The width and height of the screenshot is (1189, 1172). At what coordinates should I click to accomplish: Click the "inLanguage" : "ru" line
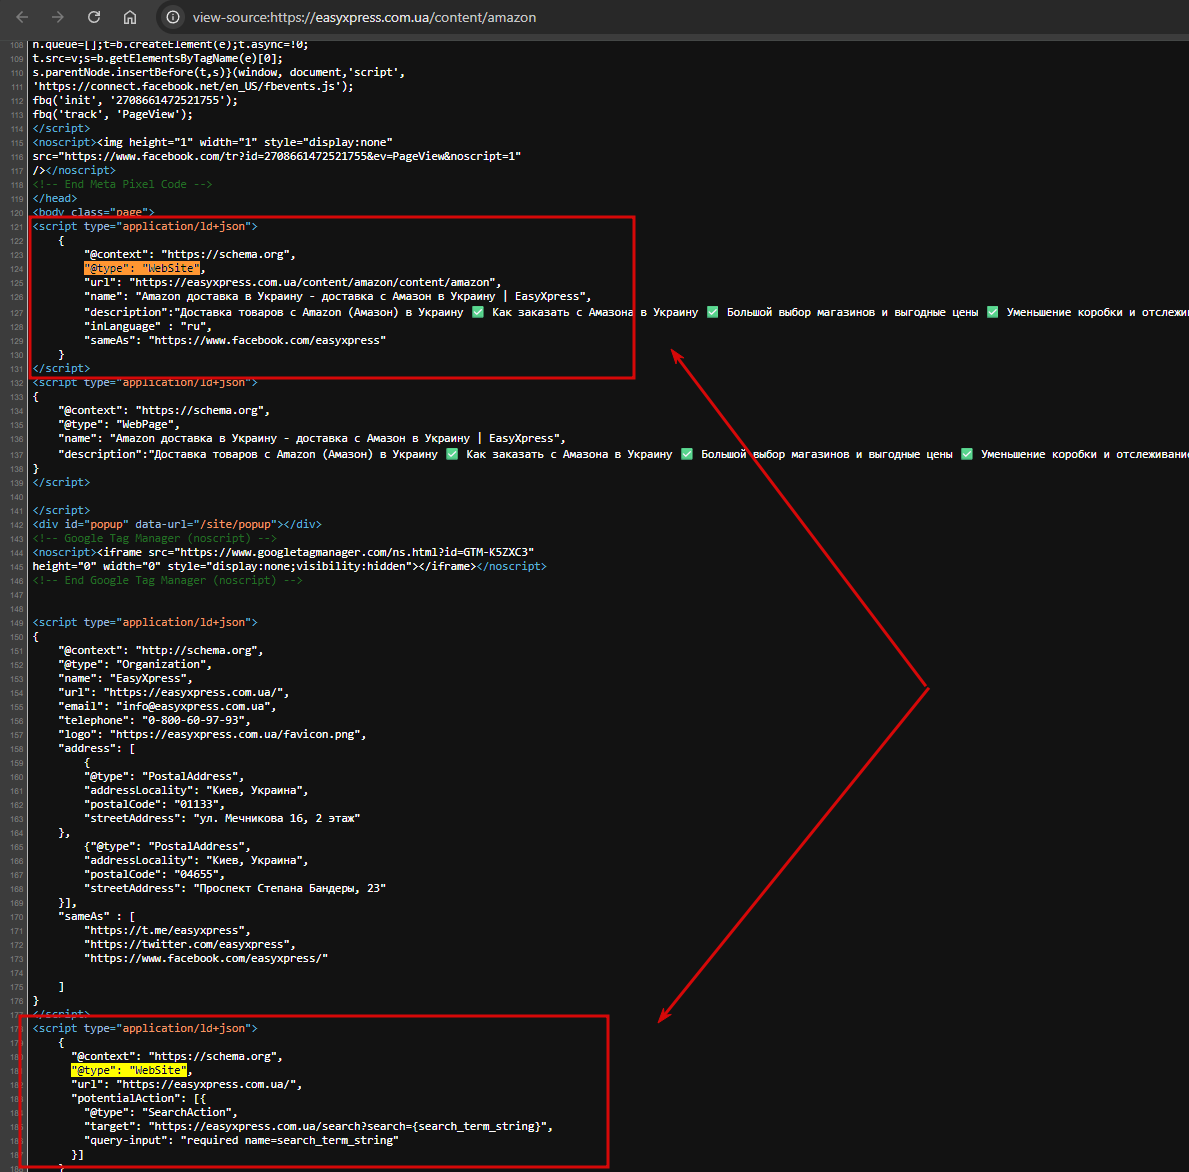point(148,327)
